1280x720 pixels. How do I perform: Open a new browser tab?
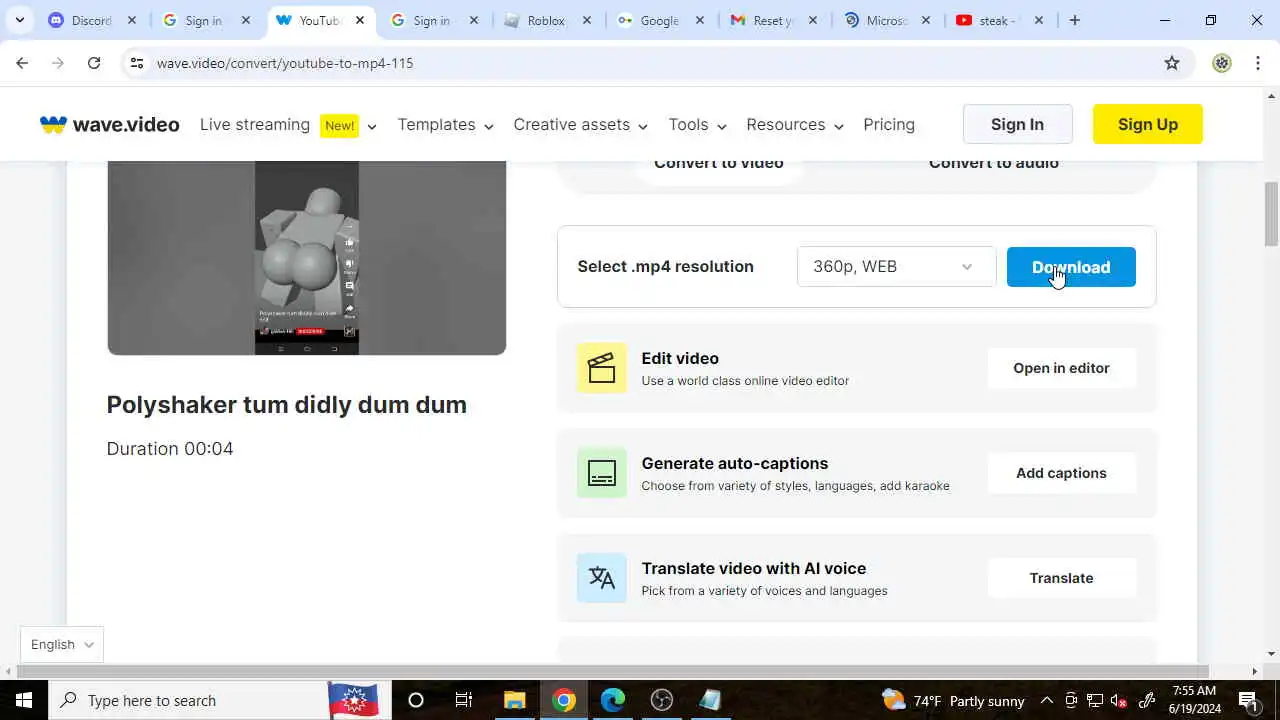1075,20
